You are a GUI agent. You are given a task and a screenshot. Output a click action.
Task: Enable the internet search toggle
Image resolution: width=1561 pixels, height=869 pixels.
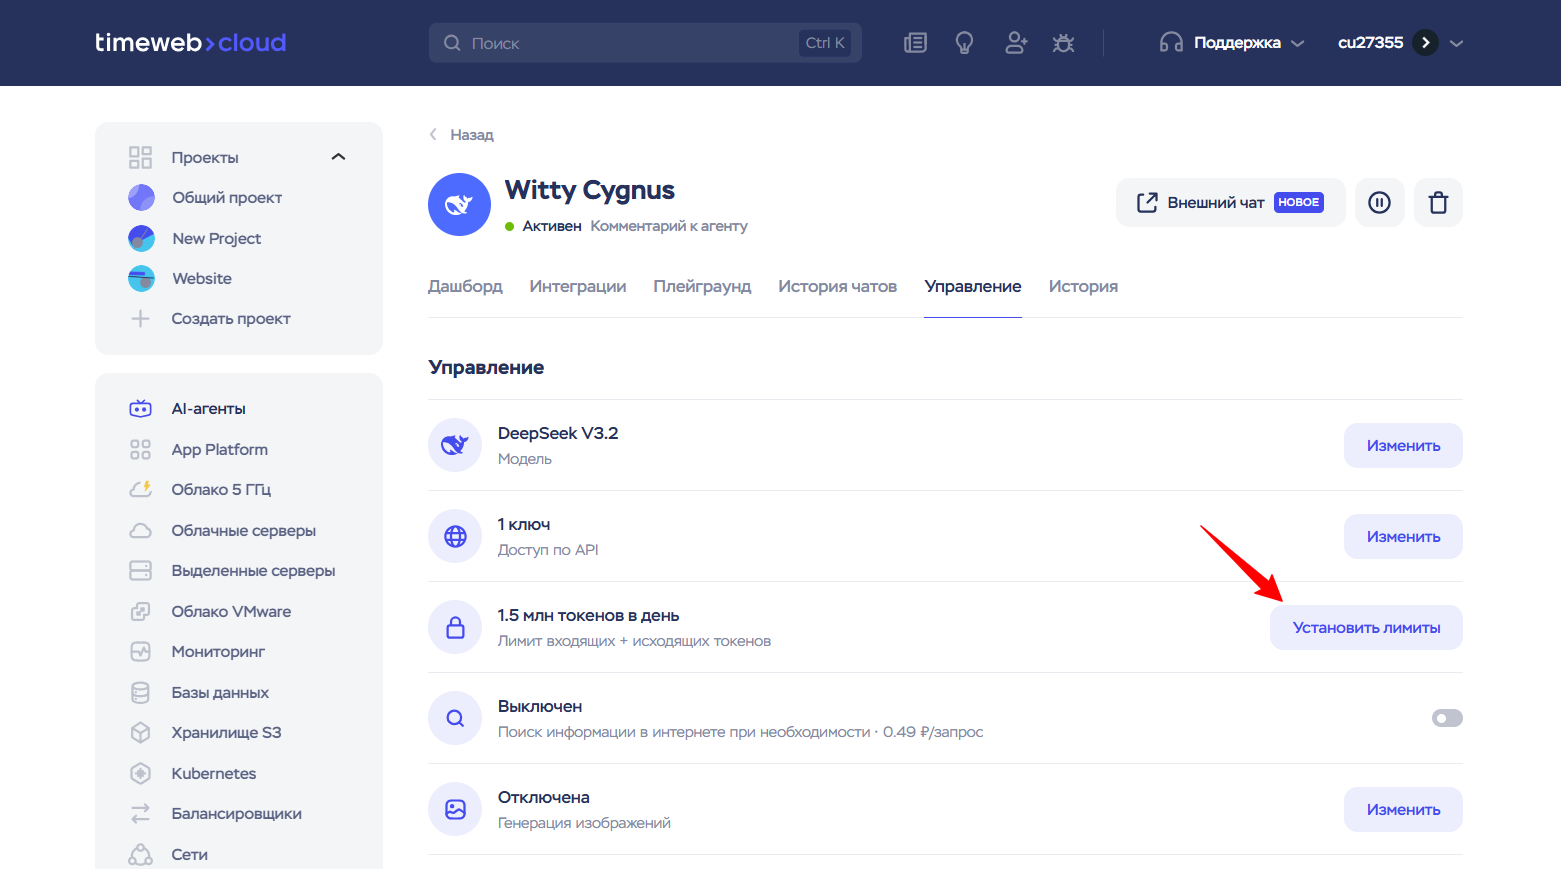click(x=1447, y=718)
